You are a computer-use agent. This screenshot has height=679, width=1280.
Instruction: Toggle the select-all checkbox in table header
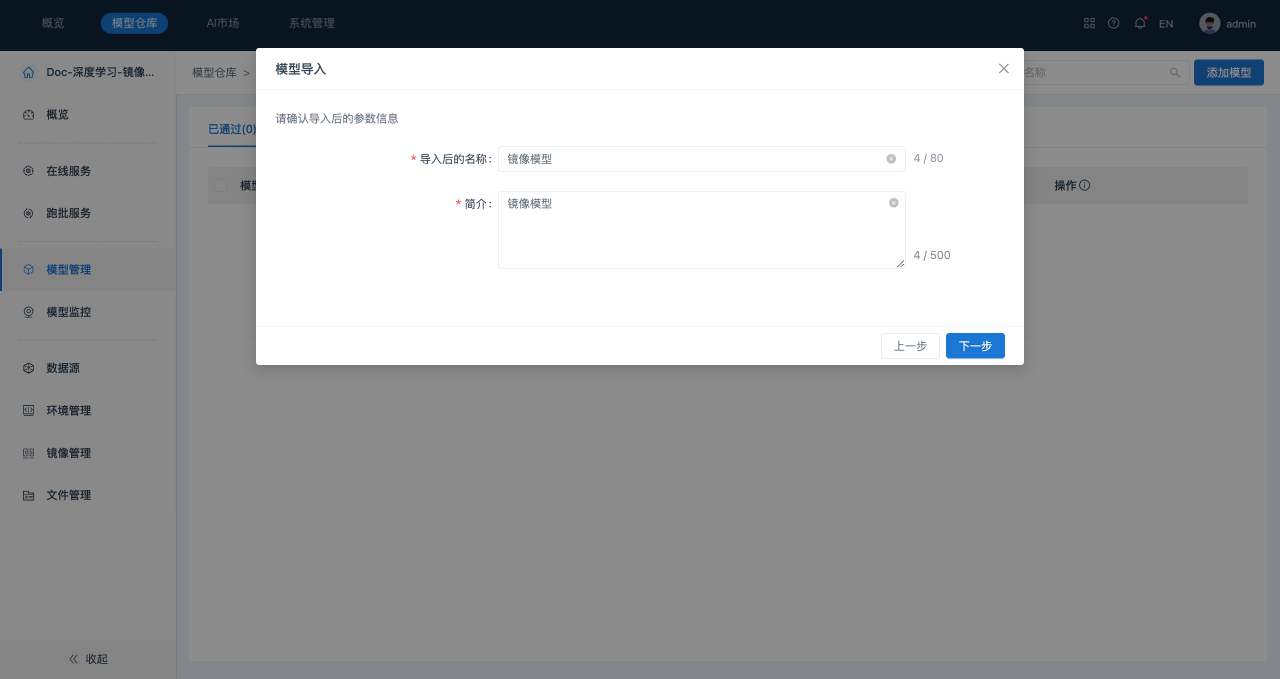click(221, 186)
